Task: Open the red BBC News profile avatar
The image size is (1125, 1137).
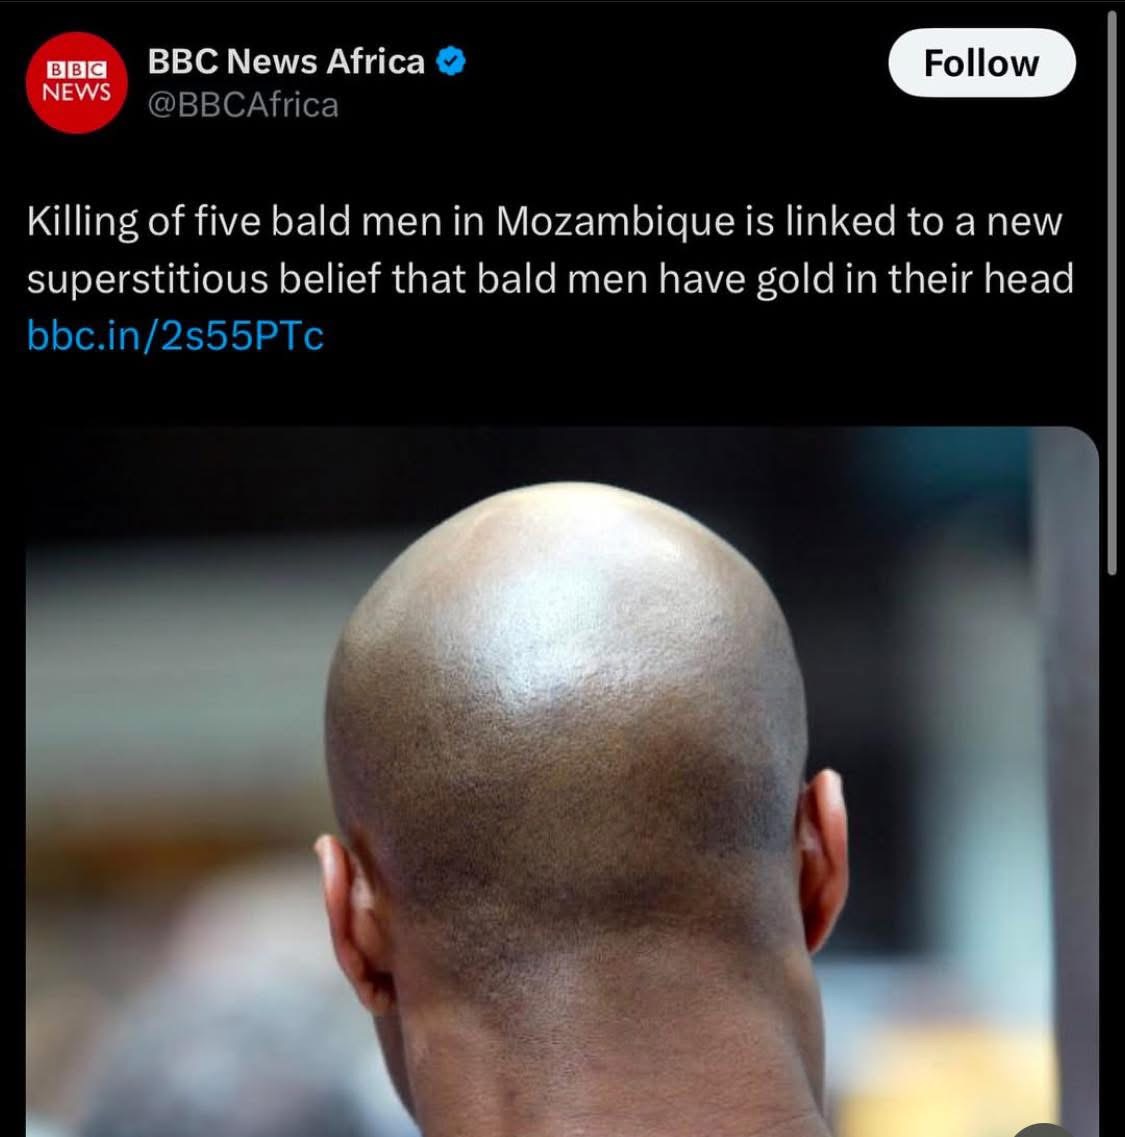Action: (76, 83)
